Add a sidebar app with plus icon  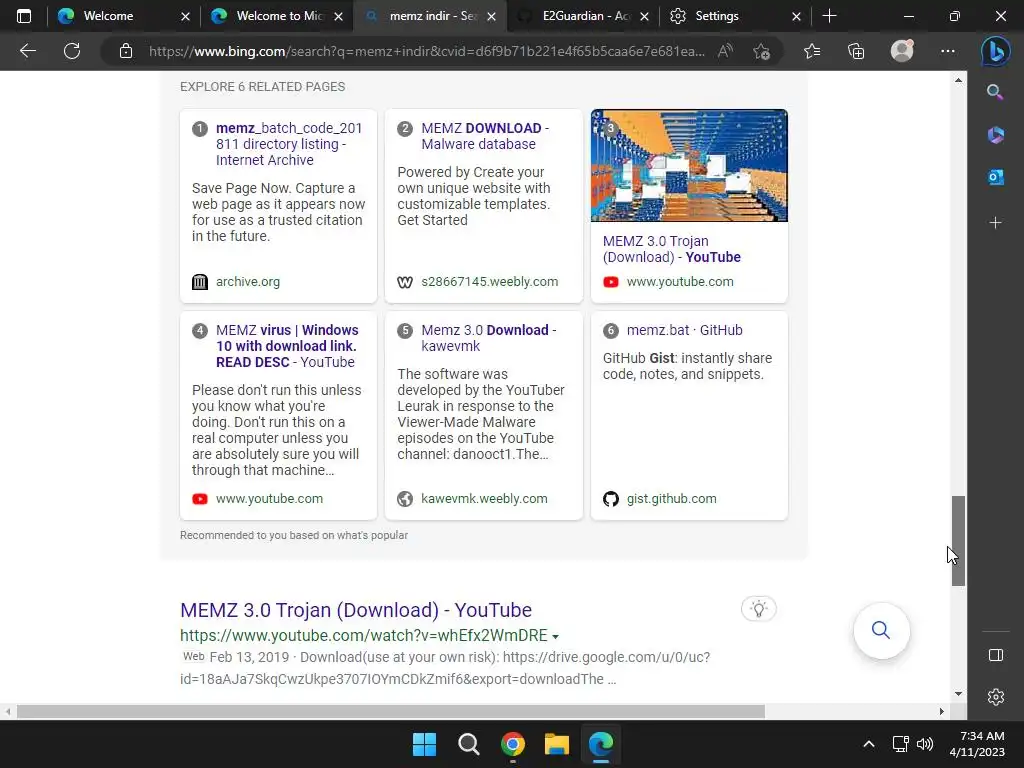[995, 223]
